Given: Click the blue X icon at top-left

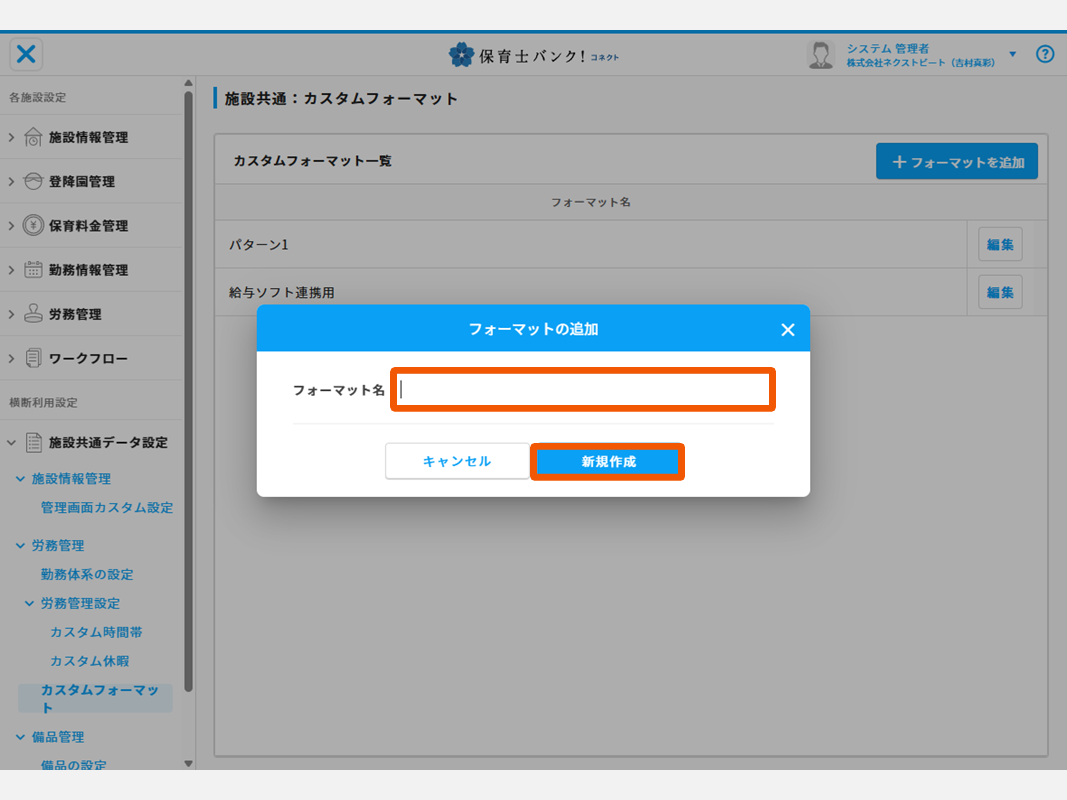Looking at the screenshot, I should click(26, 54).
